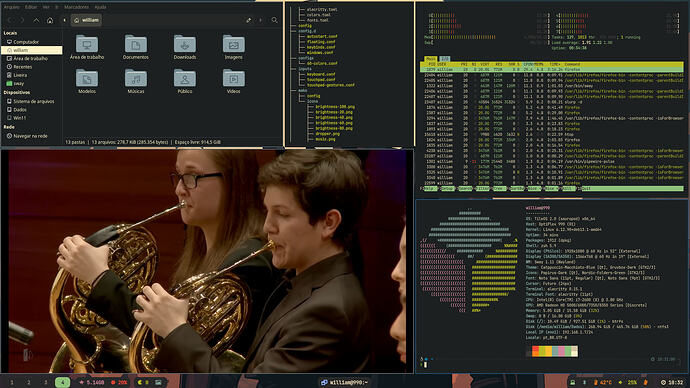Image resolution: width=690 pixels, height=388 pixels.
Task: Click the william path bar button
Action: 87,20
